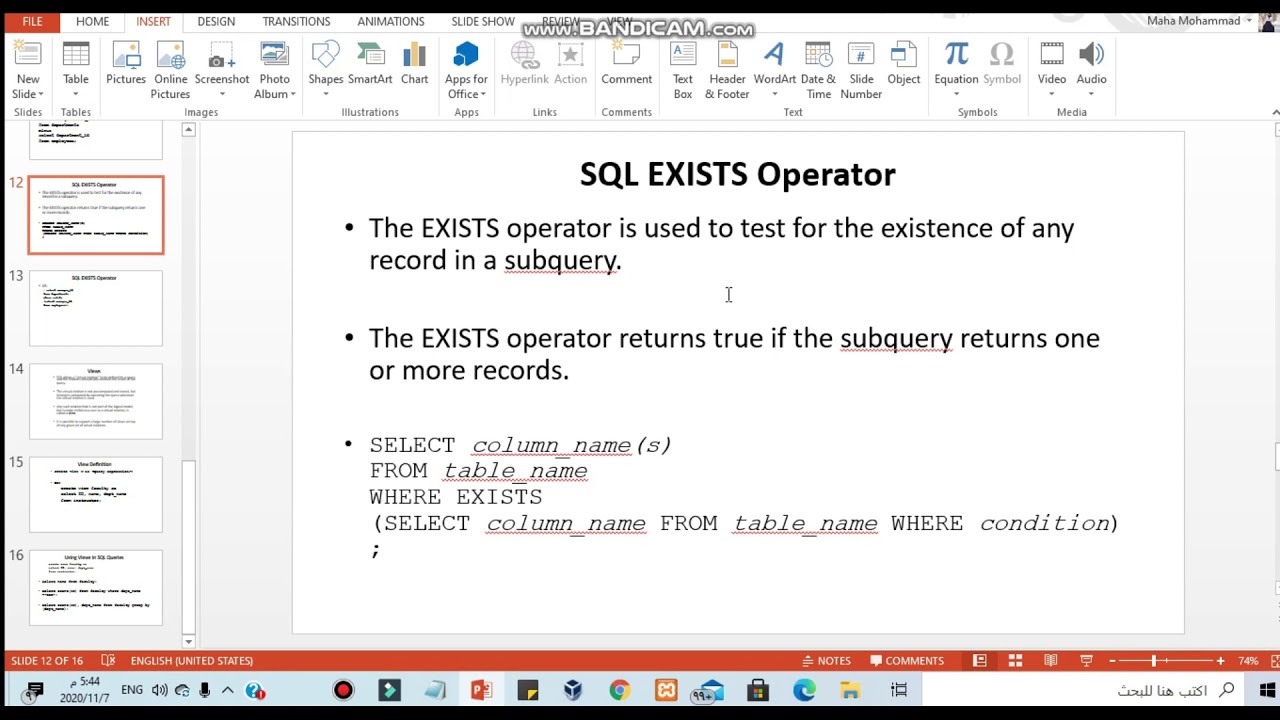Open the Shapes gallery icon
The width and height of the screenshot is (1280, 720).
click(325, 55)
